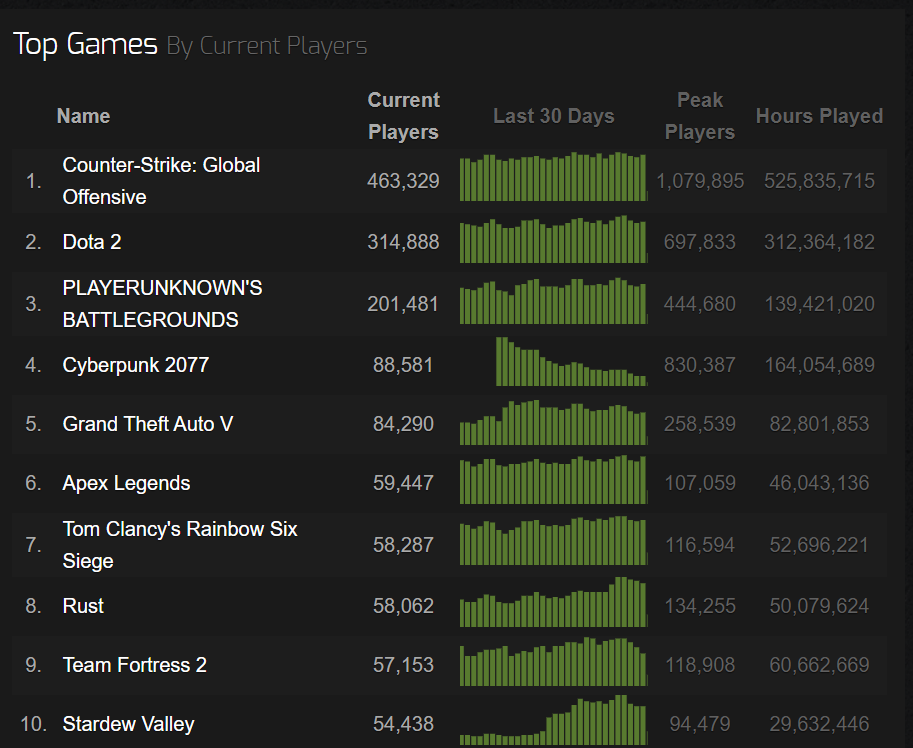Click peak players value 94,479
The image size is (913, 748).
click(x=700, y=724)
